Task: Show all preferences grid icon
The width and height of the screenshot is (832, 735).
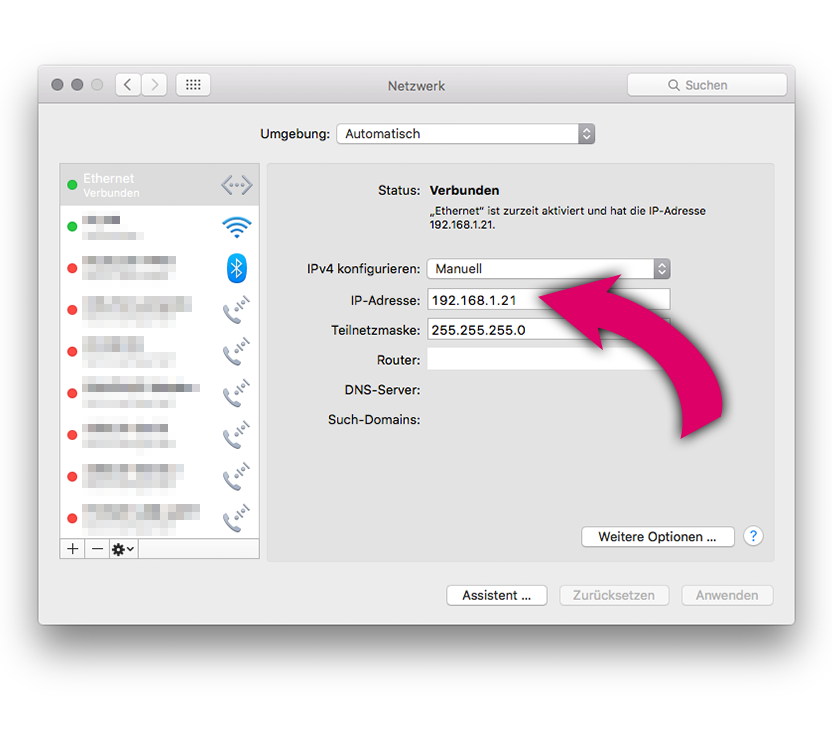Action: pos(193,85)
